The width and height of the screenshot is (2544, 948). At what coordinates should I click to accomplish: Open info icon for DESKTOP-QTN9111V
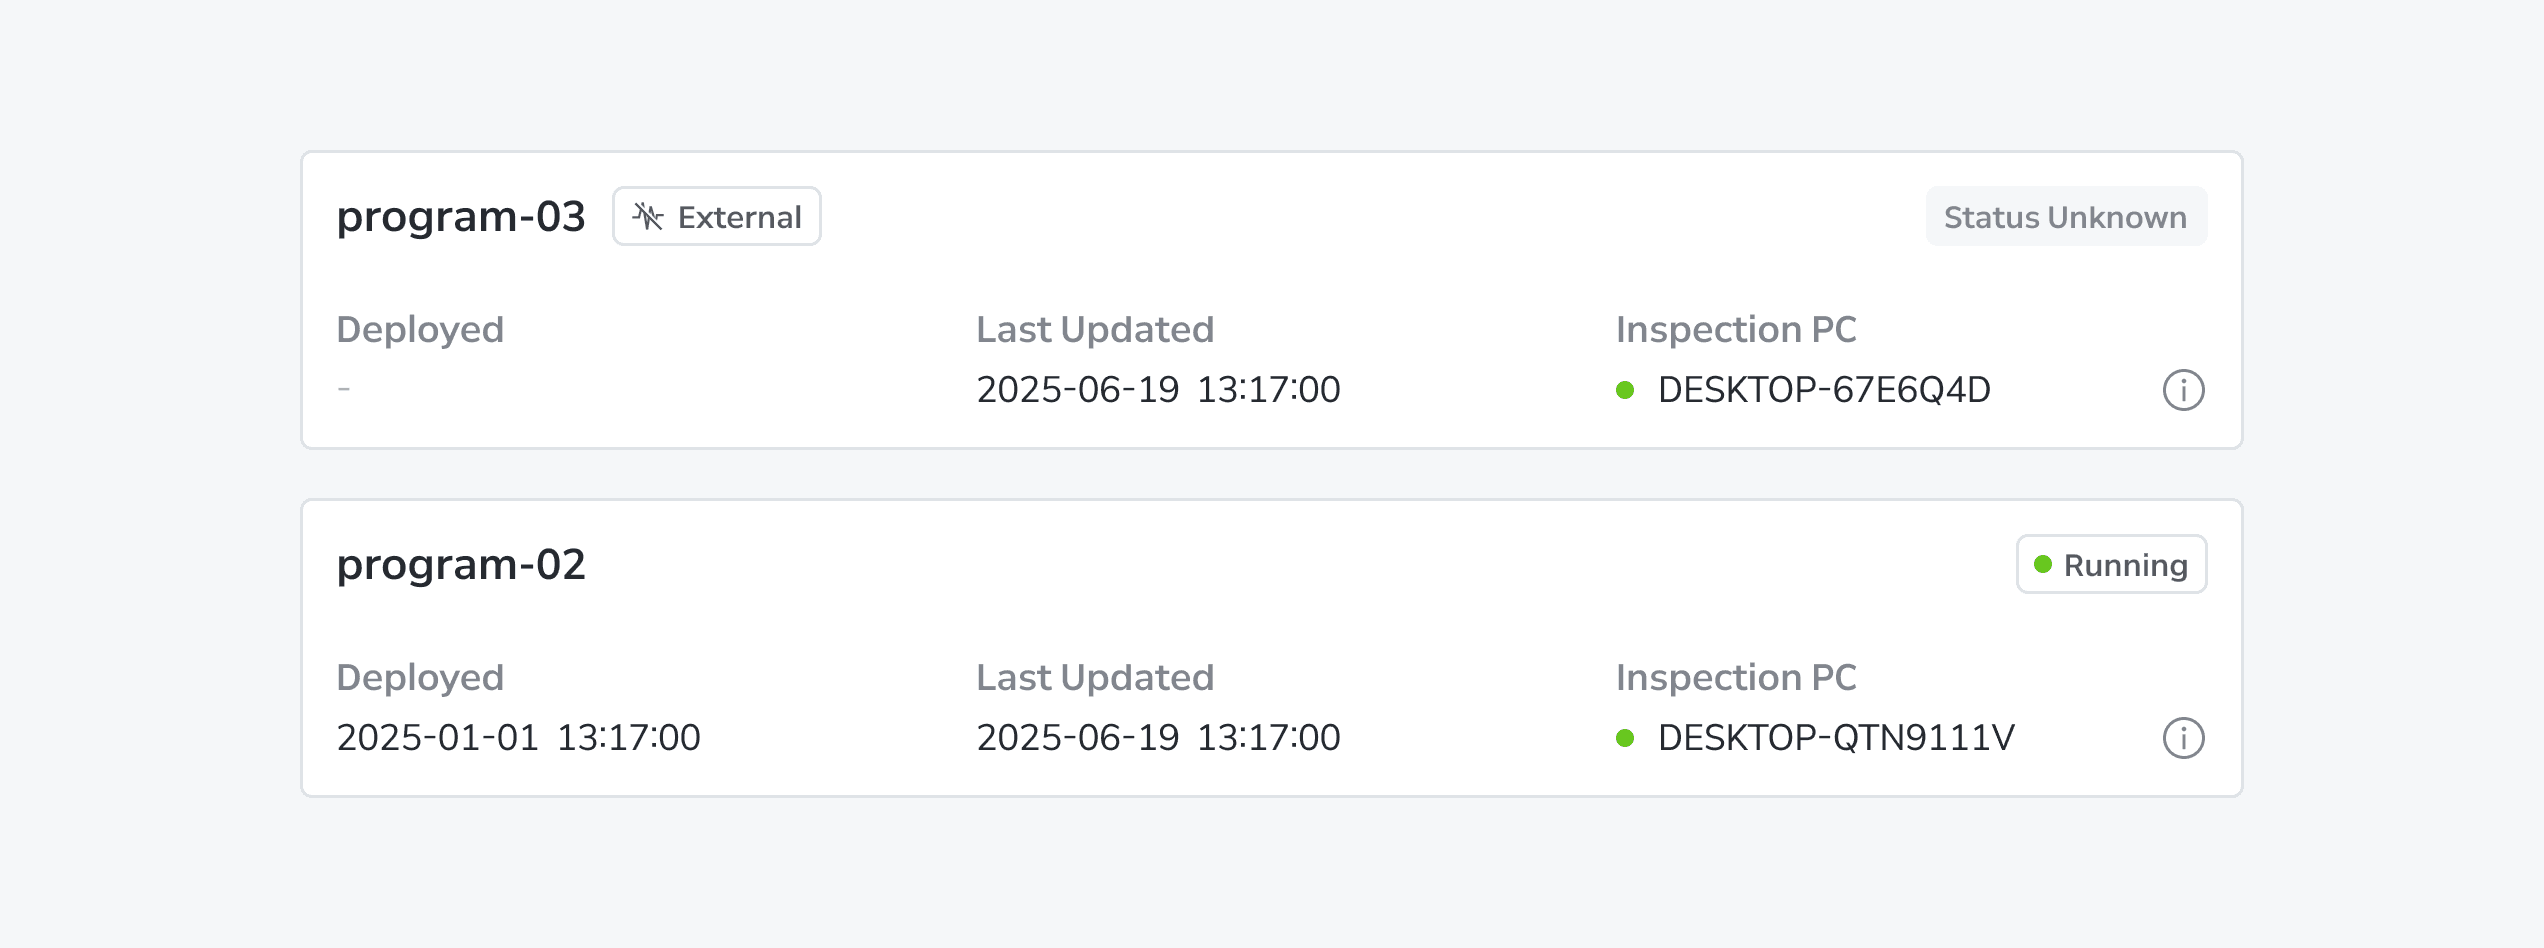pos(2183,738)
